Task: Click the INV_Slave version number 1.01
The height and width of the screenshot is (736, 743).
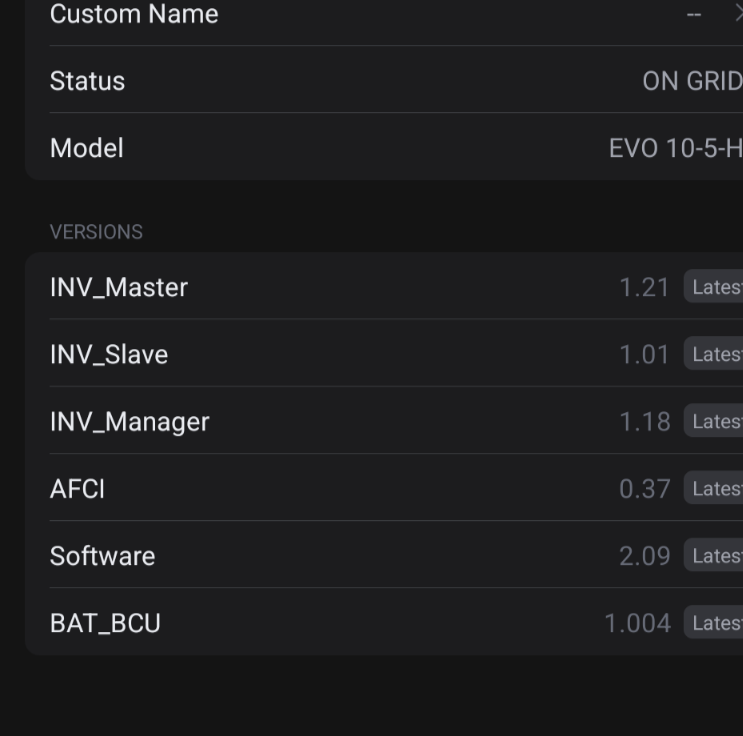Action: pos(644,354)
